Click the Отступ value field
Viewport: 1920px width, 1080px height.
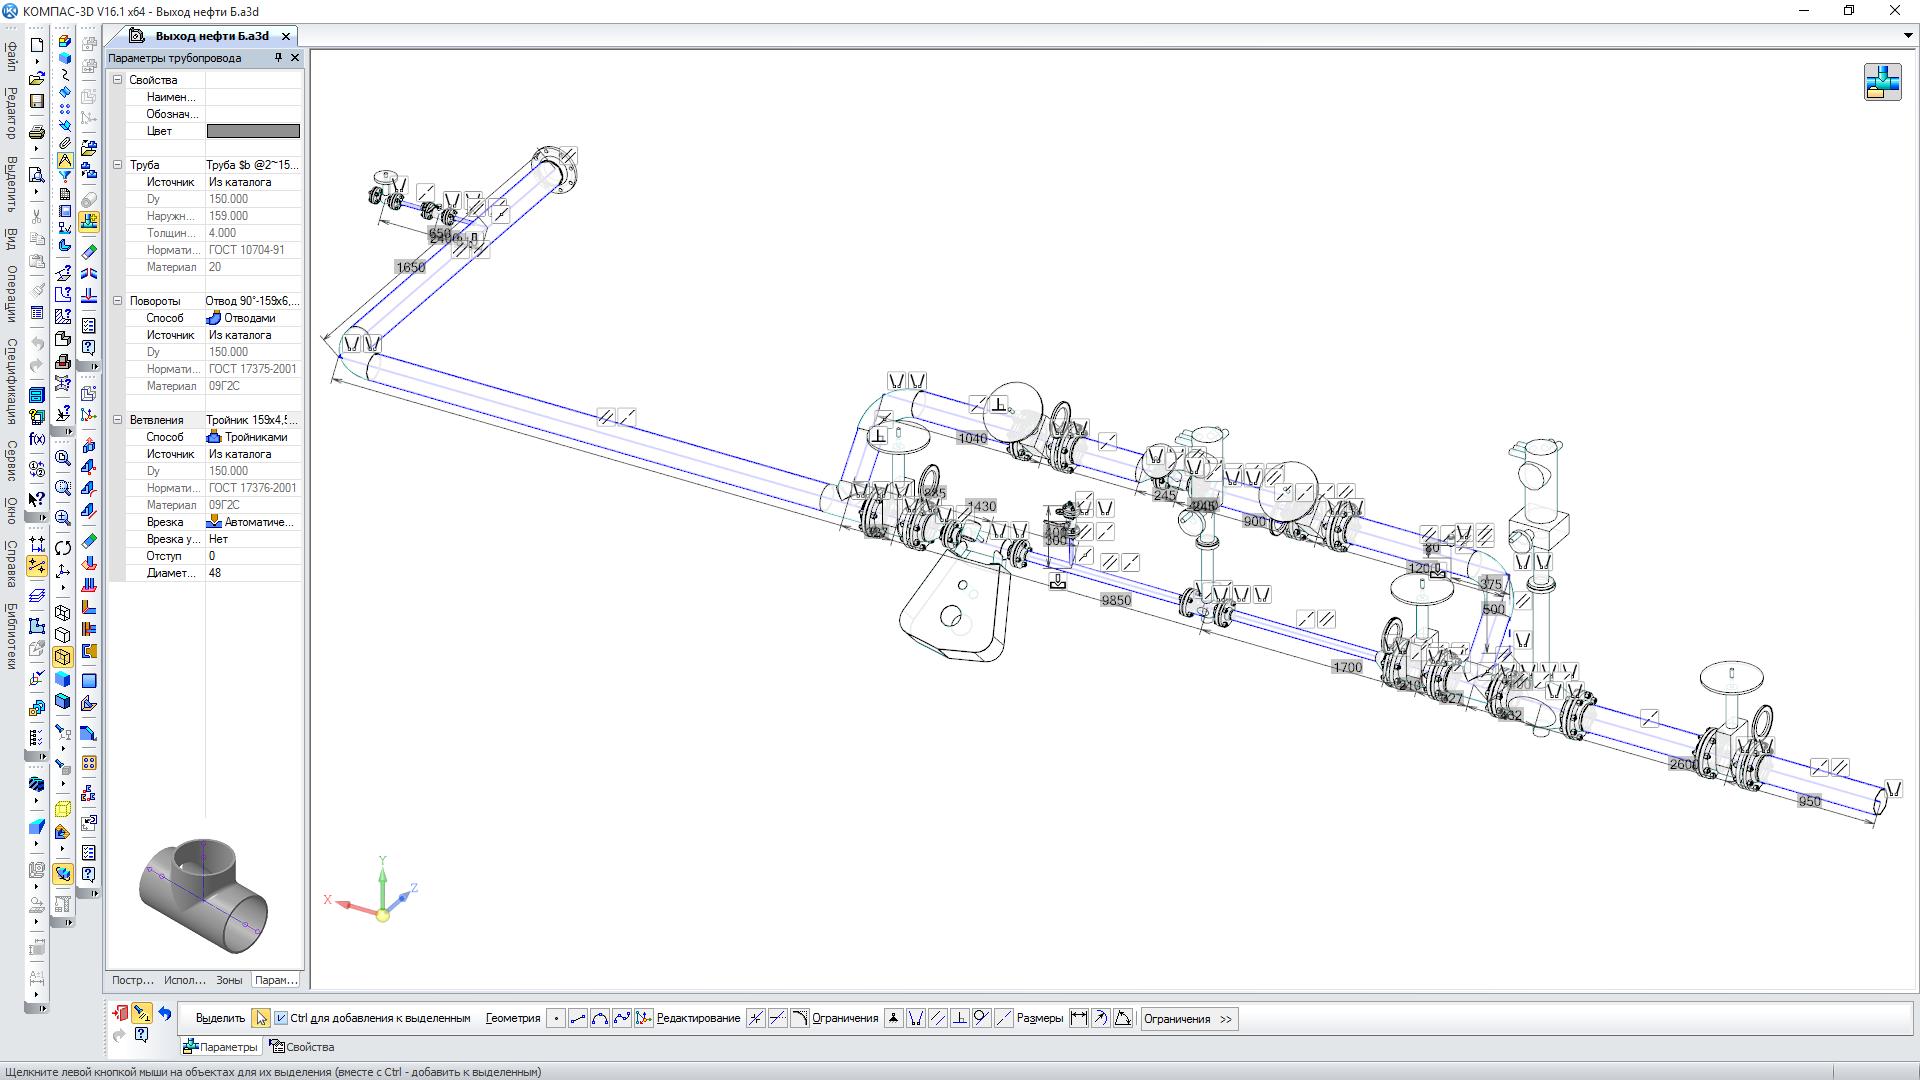(x=253, y=556)
